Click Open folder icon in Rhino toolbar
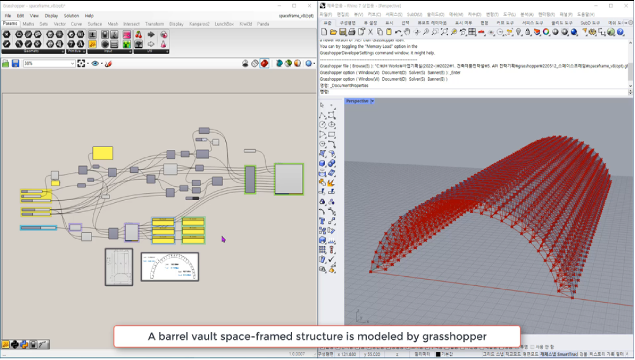The height and width of the screenshot is (360, 635). coord(333,32)
